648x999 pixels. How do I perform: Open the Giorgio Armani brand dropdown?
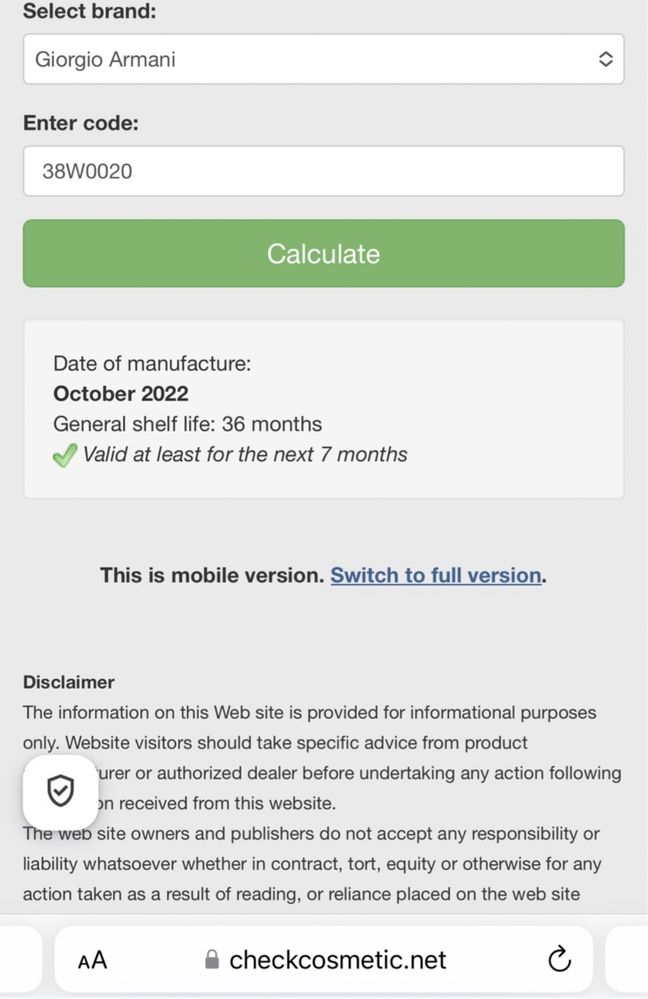[x=324, y=59]
